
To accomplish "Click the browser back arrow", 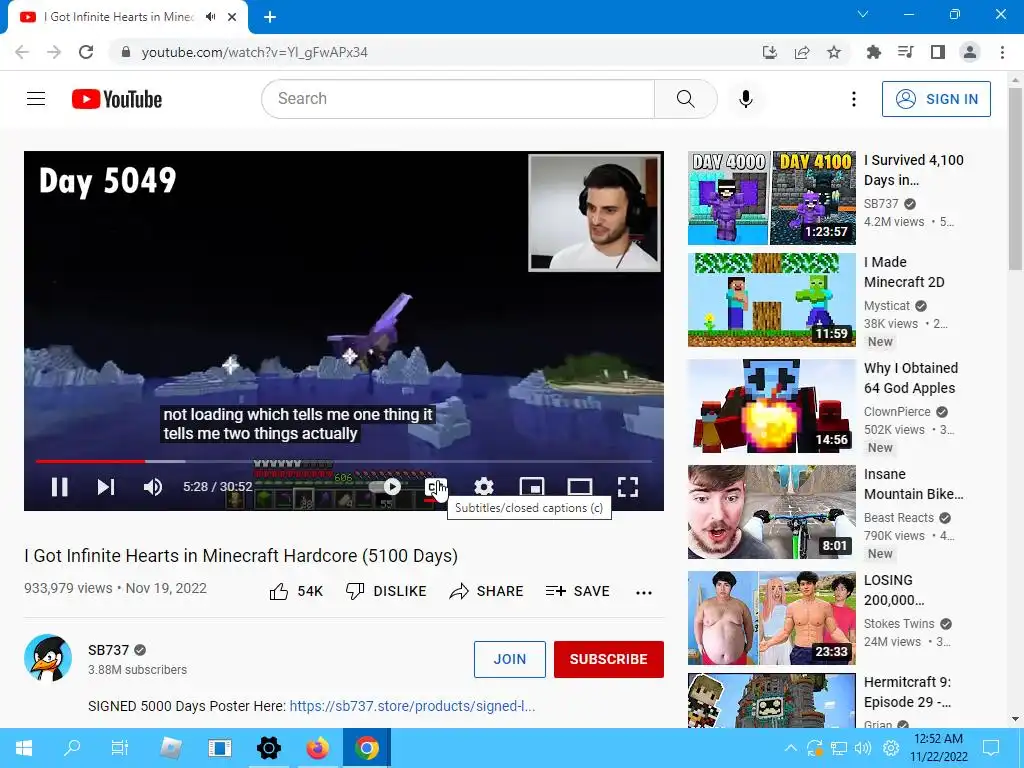I will pyautogui.click(x=22, y=52).
